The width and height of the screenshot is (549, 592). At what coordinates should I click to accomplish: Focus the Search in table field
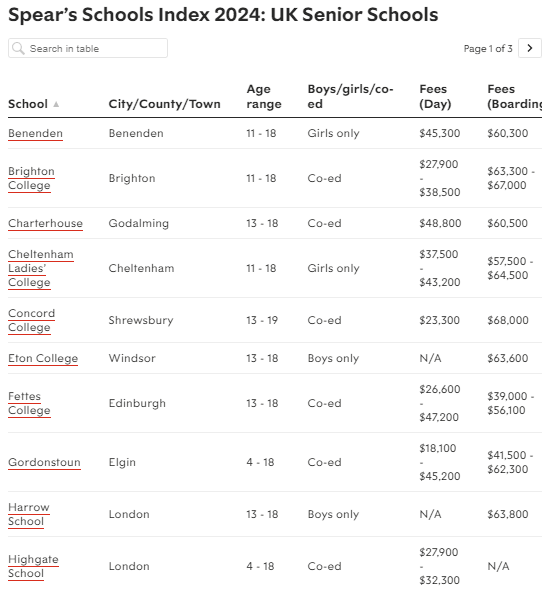pyautogui.click(x=88, y=48)
